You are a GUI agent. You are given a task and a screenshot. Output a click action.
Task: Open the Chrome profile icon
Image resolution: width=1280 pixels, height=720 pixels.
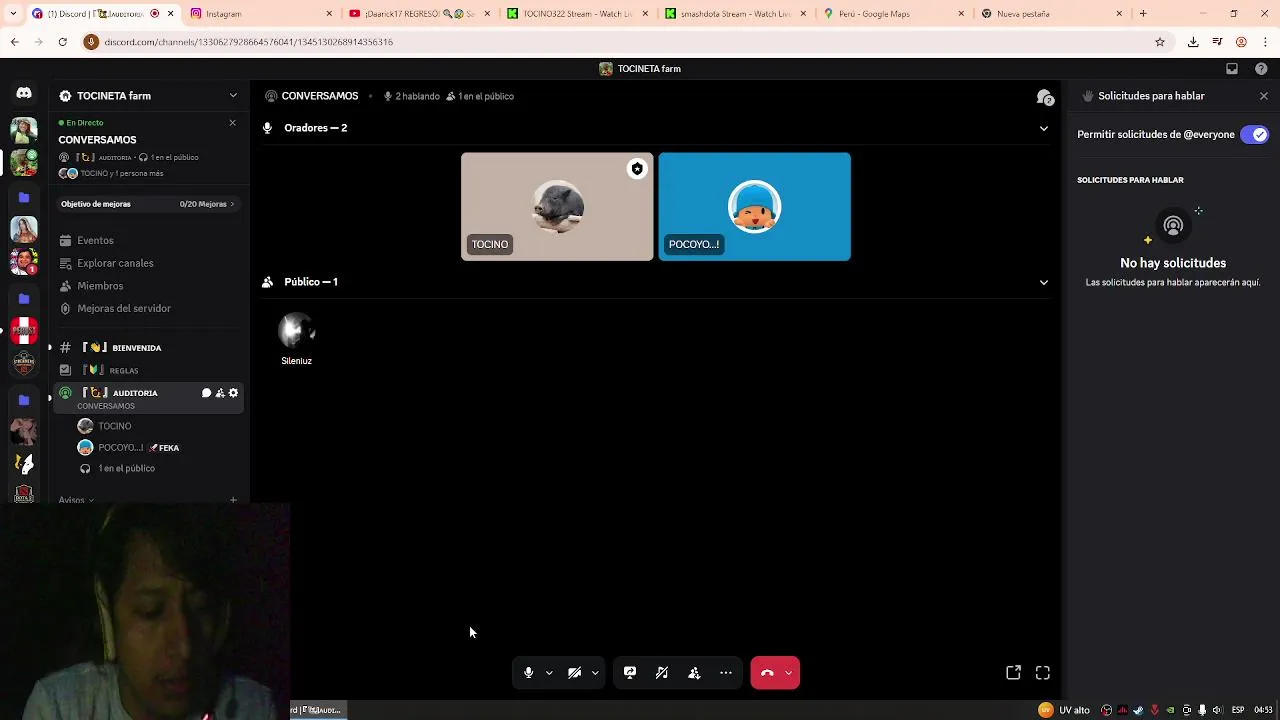click(x=1241, y=42)
